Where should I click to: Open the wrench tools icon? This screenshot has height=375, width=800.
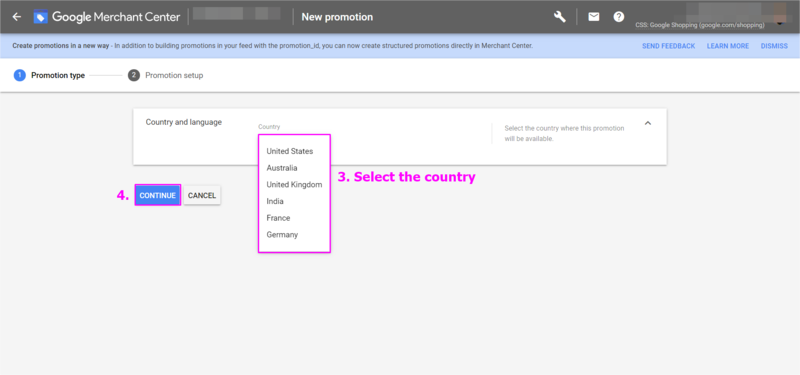point(560,17)
